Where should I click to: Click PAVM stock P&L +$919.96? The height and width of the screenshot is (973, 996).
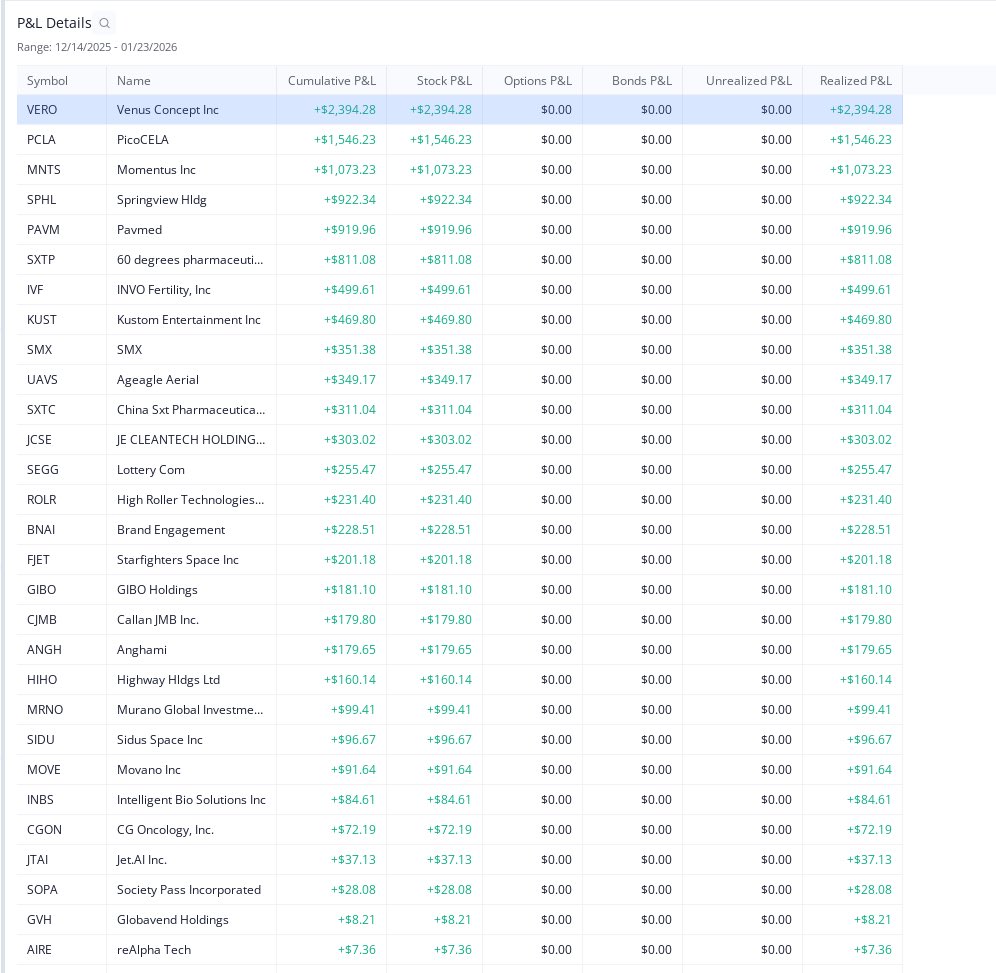(x=445, y=230)
